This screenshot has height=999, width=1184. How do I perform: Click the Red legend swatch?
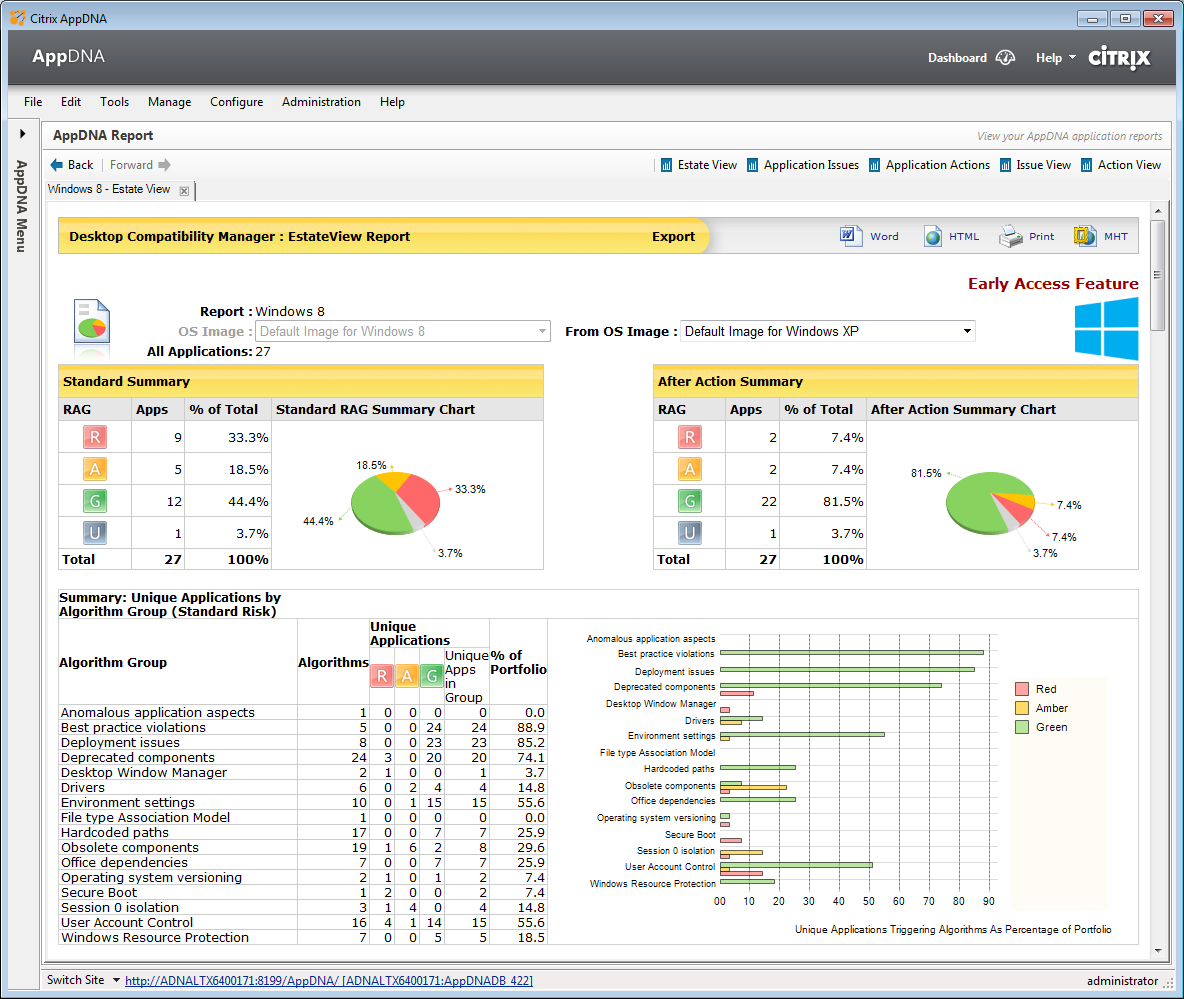[1022, 689]
